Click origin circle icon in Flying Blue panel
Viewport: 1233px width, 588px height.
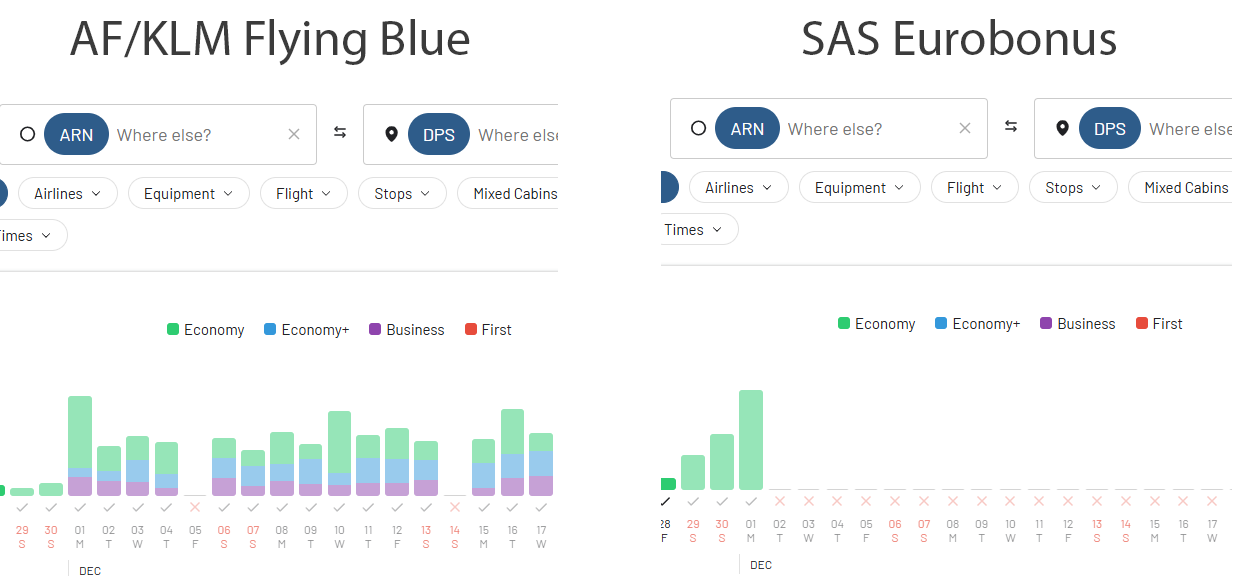click(x=27, y=134)
